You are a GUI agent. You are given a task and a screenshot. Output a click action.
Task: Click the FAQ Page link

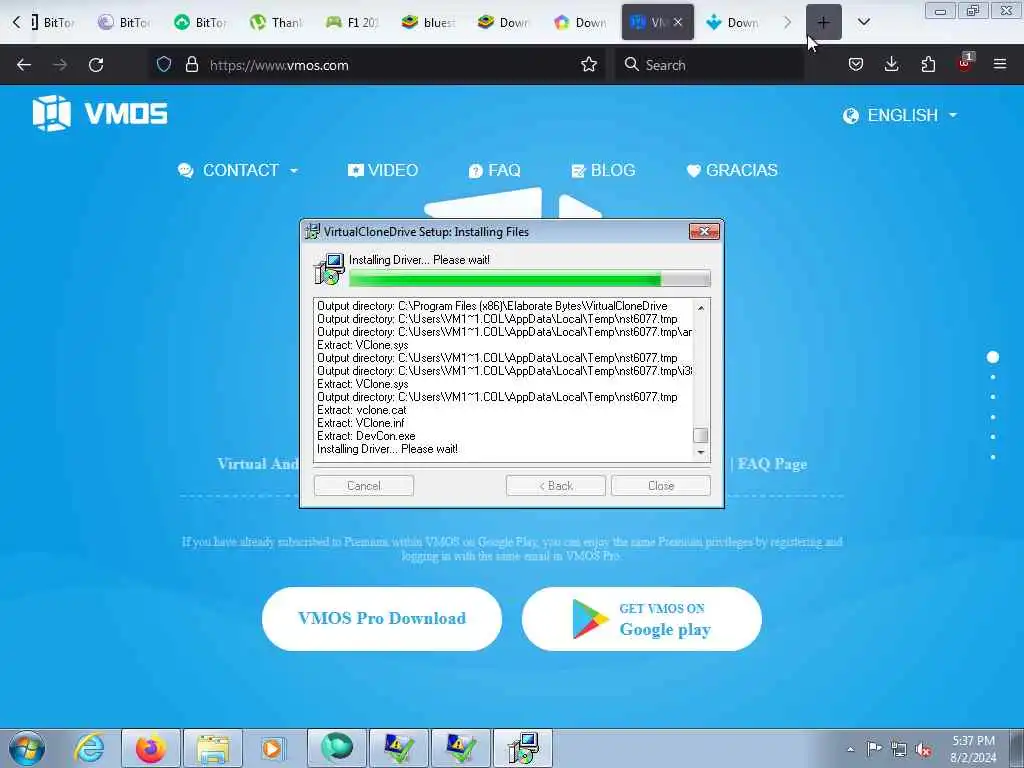pos(772,464)
